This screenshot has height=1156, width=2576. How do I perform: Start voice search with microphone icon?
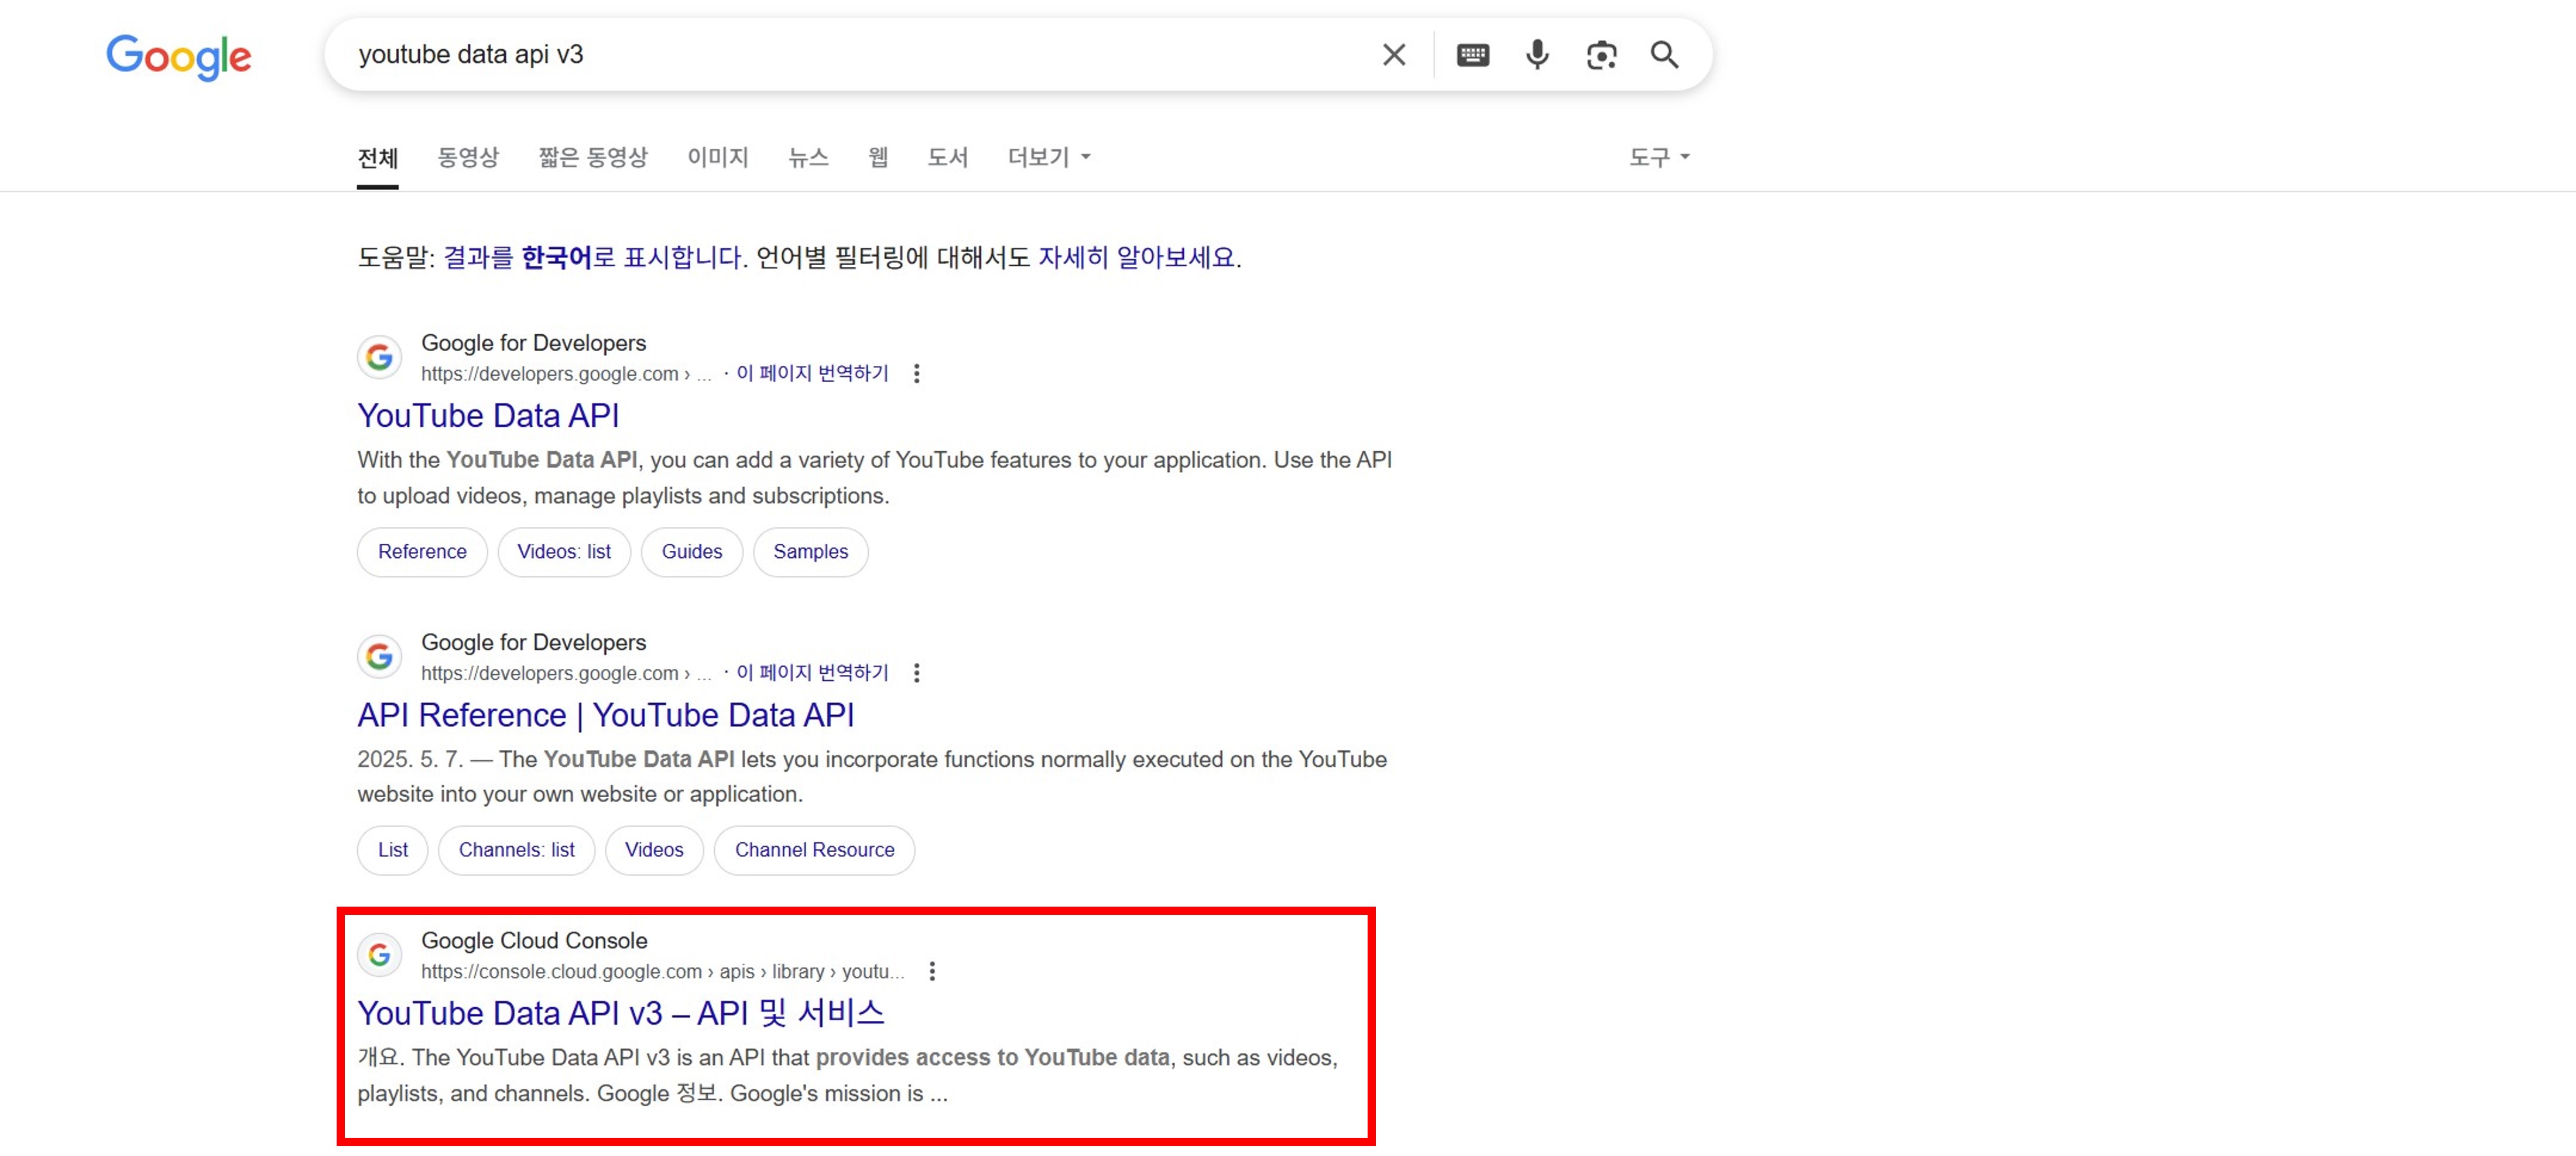pos(1537,55)
